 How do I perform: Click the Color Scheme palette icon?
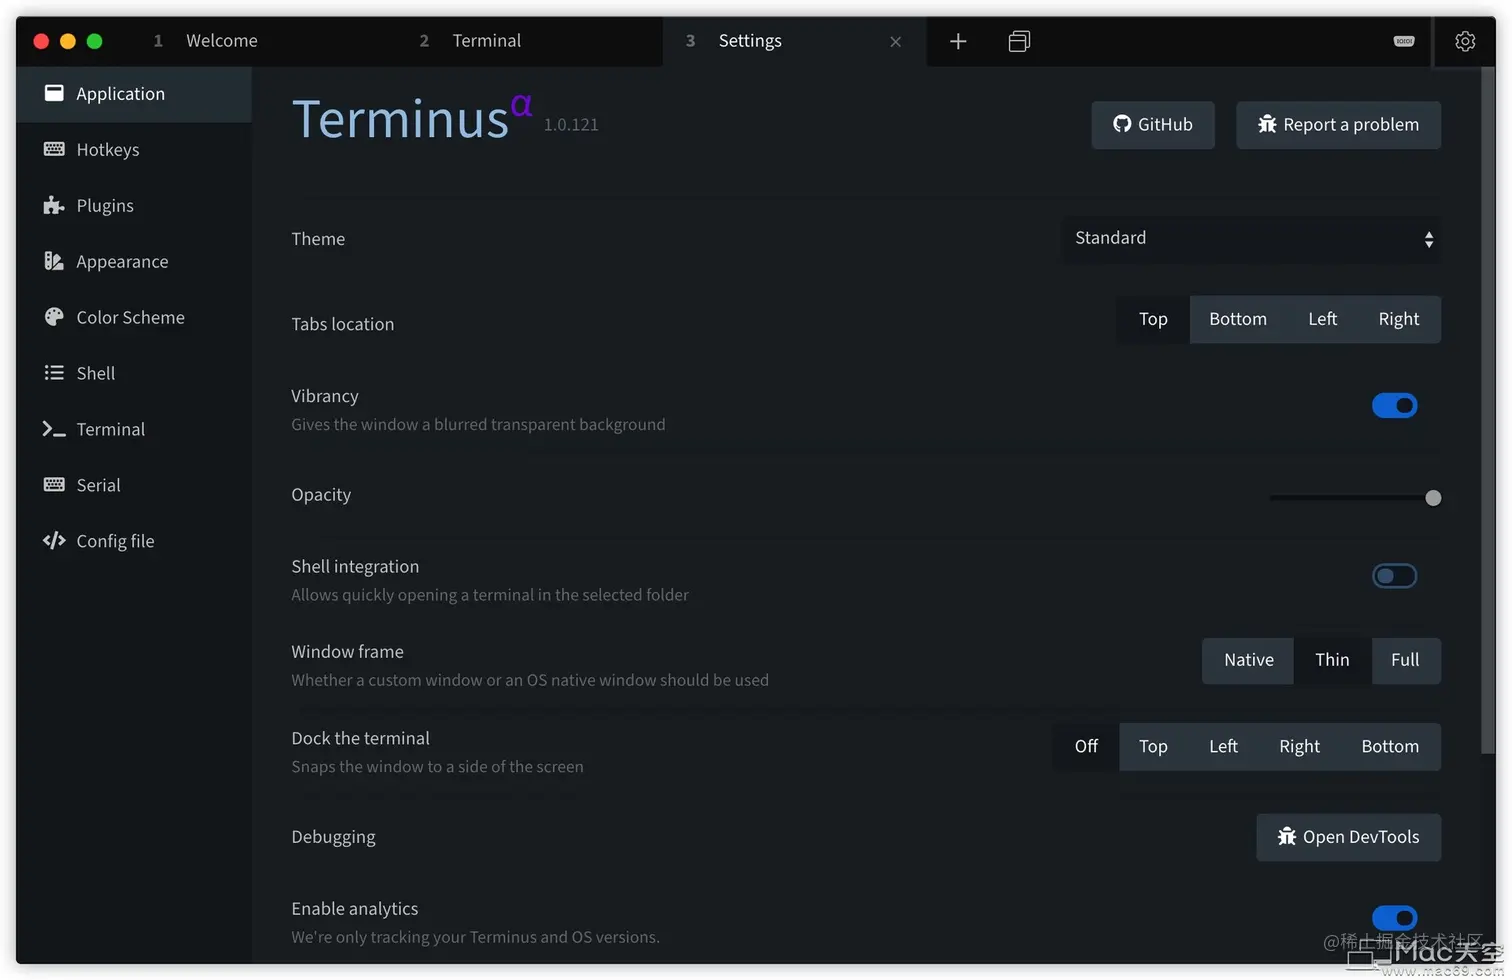coord(54,317)
